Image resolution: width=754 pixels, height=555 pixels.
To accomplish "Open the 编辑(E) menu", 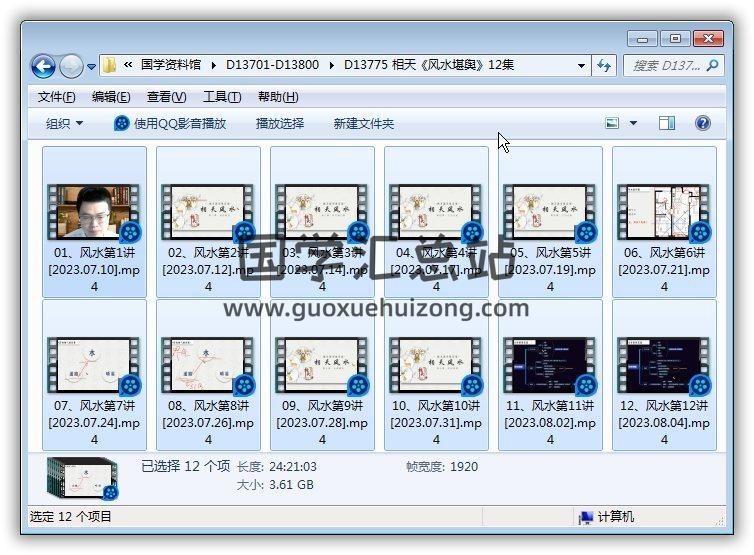I will tap(111, 97).
